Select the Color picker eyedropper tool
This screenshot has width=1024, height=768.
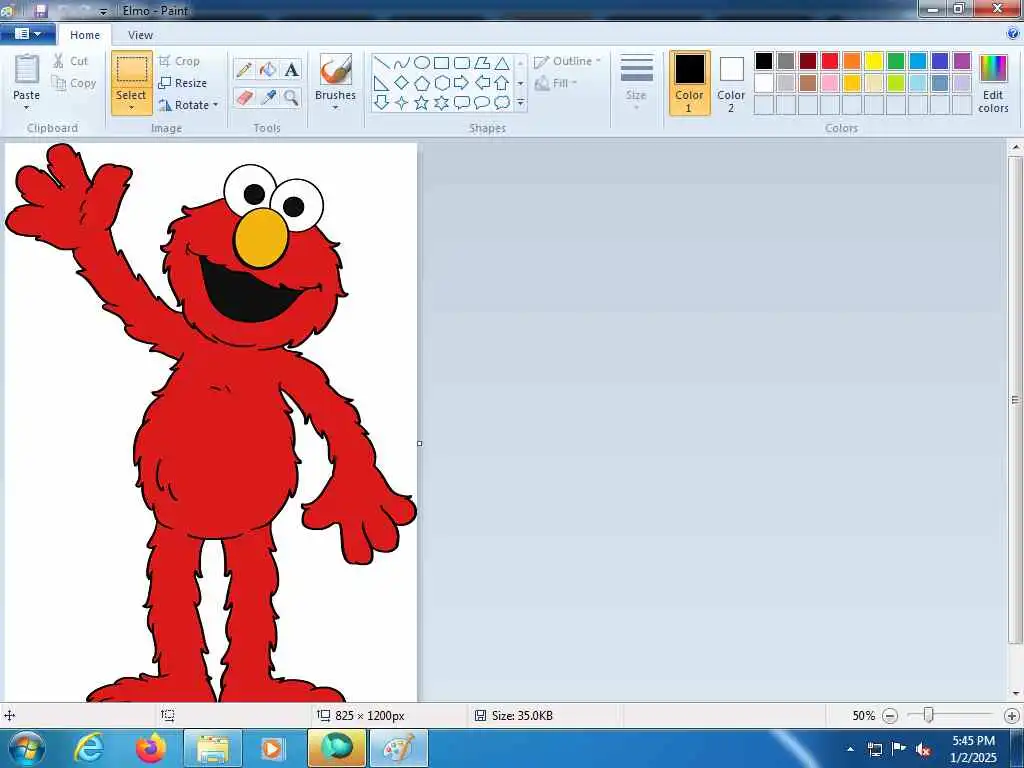[x=268, y=98]
